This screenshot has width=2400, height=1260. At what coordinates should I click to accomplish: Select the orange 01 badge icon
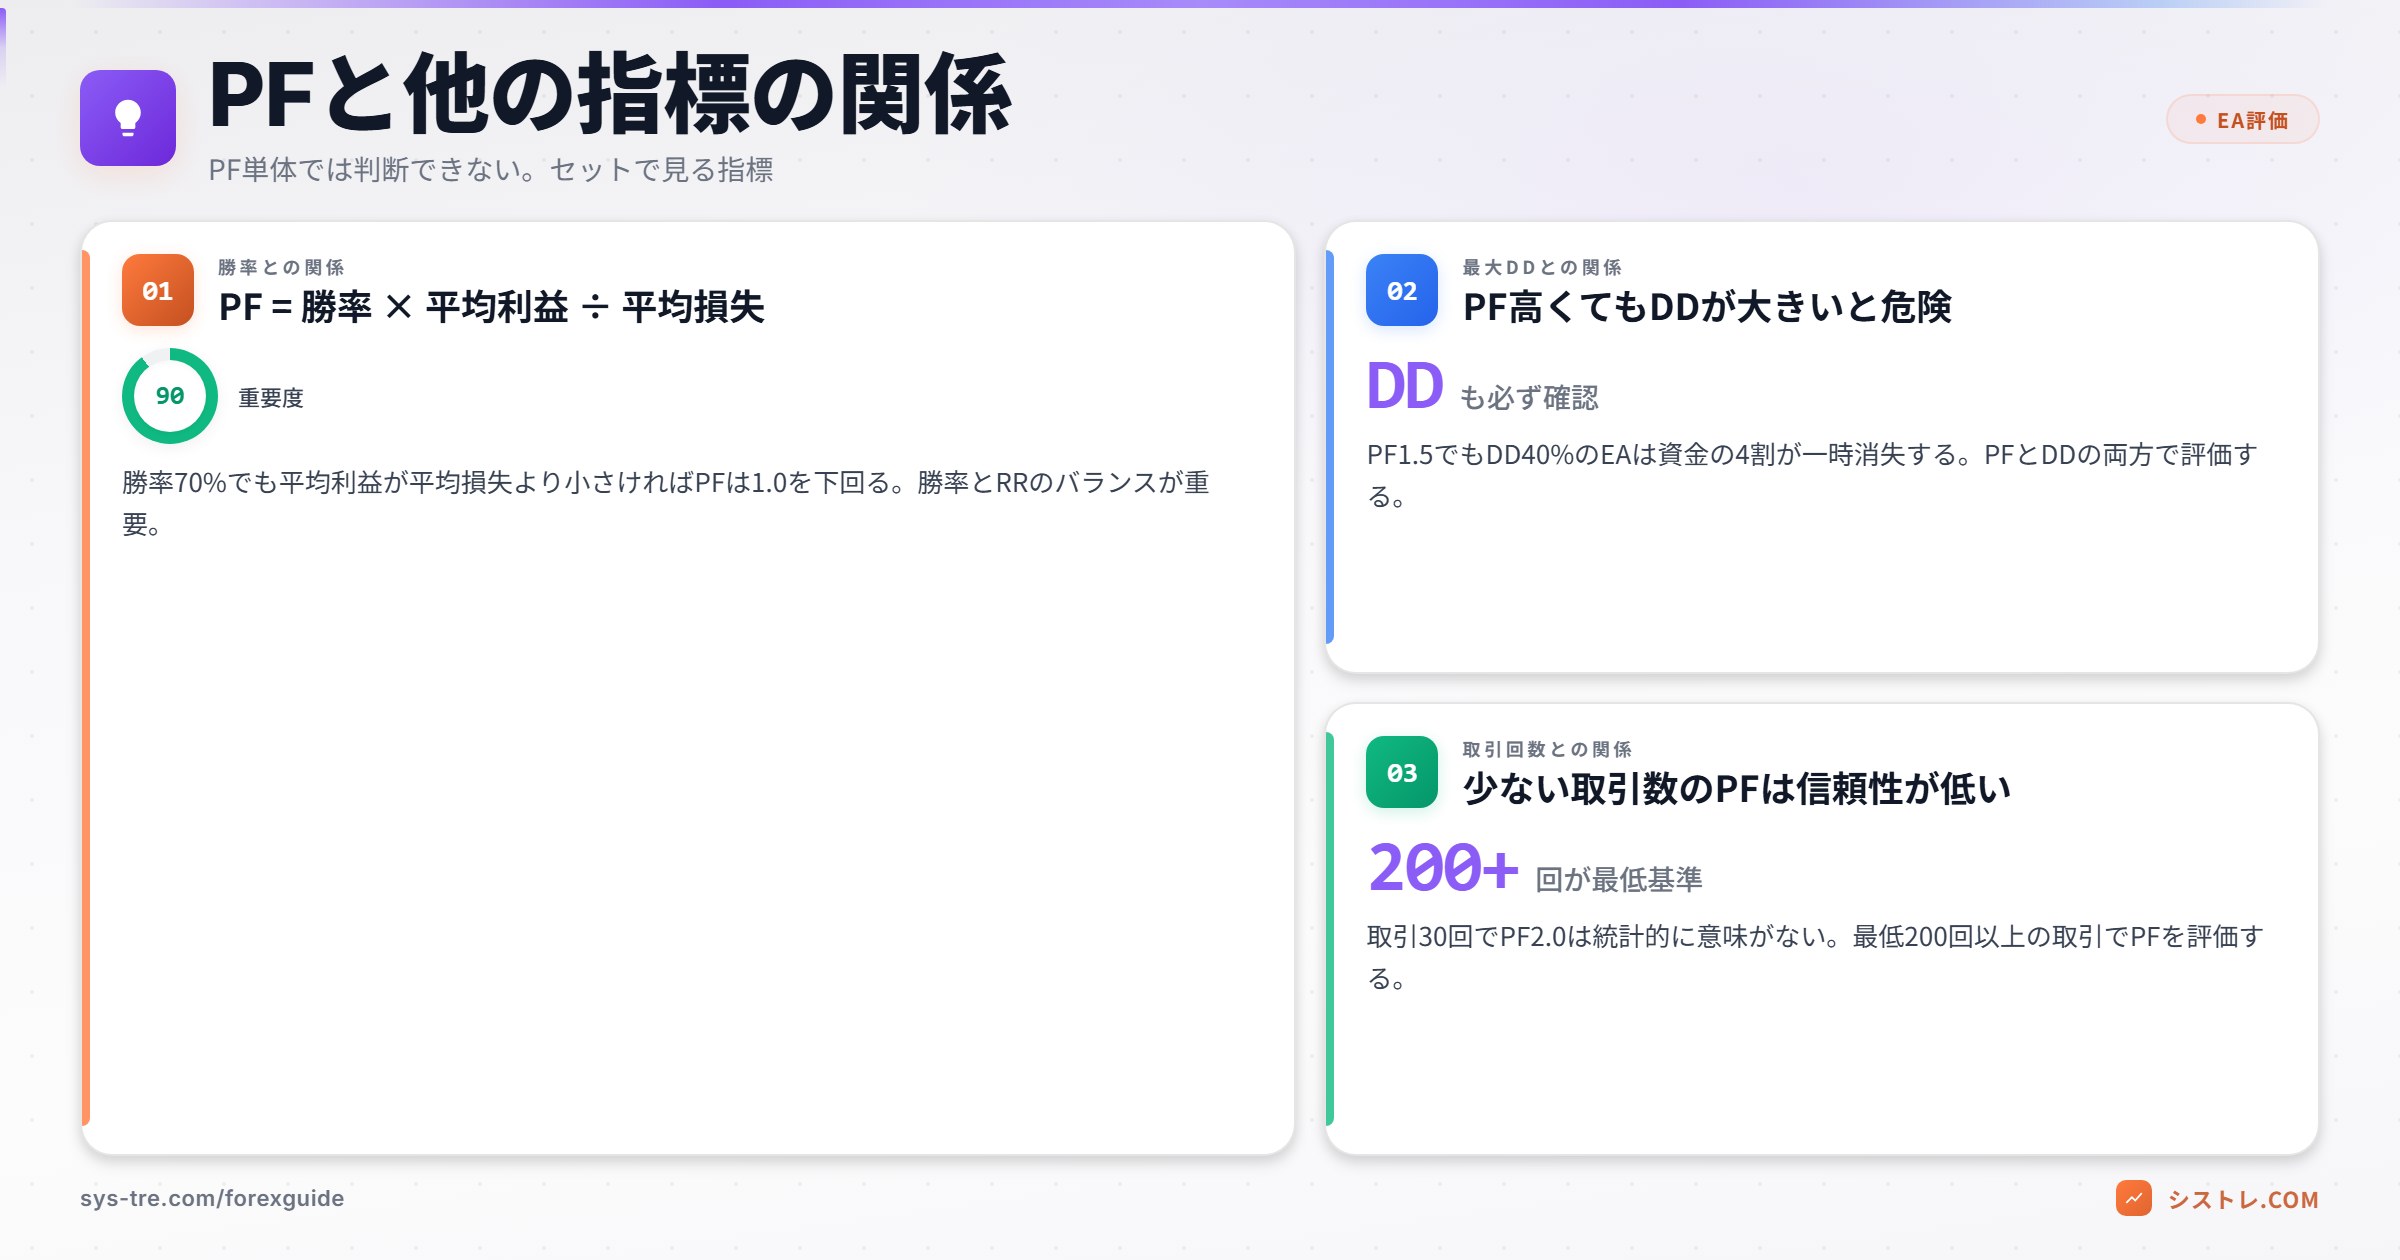coord(156,291)
